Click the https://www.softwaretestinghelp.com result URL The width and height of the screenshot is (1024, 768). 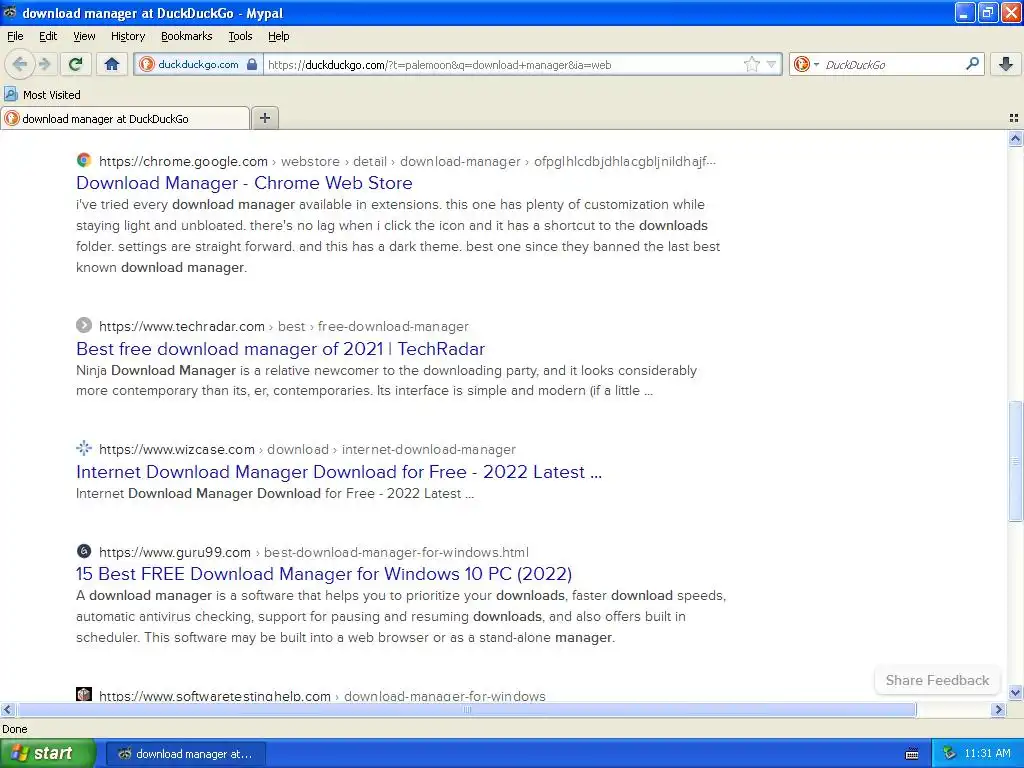(x=215, y=696)
